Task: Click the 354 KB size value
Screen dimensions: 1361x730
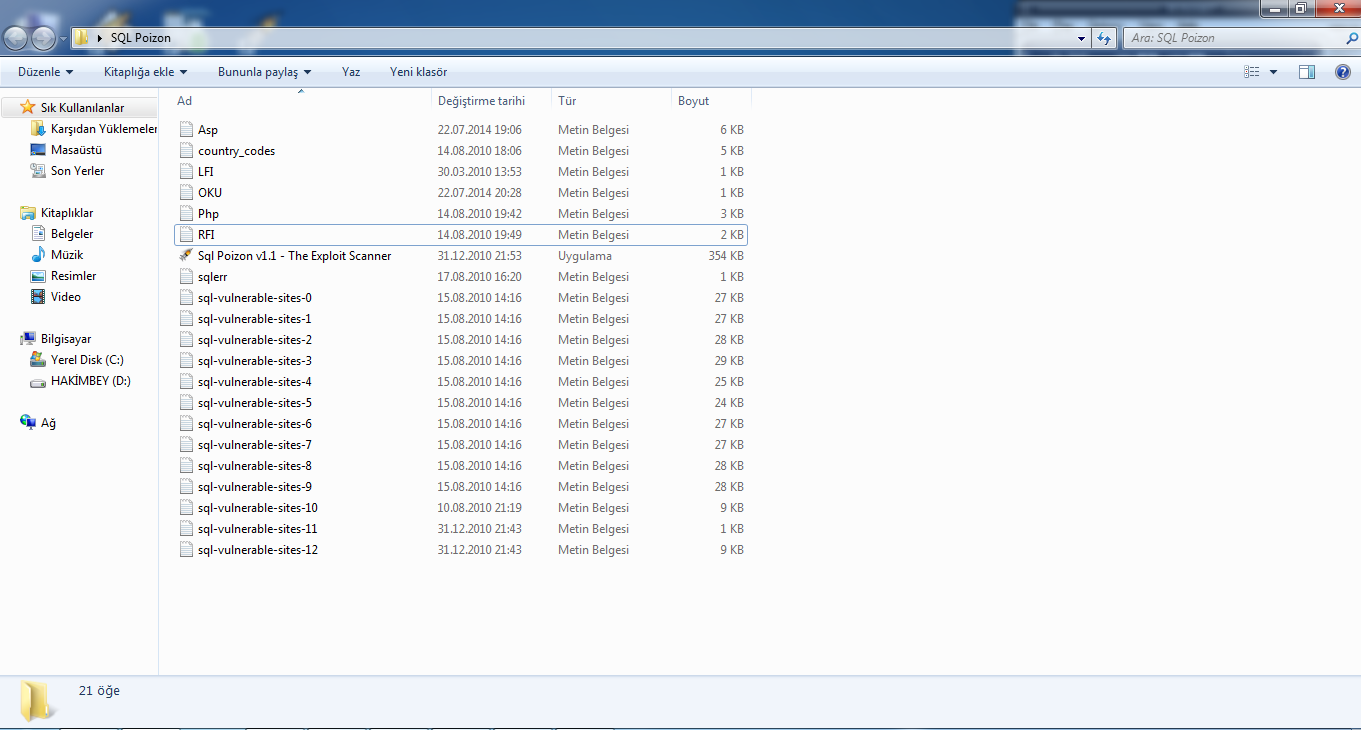Action: [x=725, y=256]
